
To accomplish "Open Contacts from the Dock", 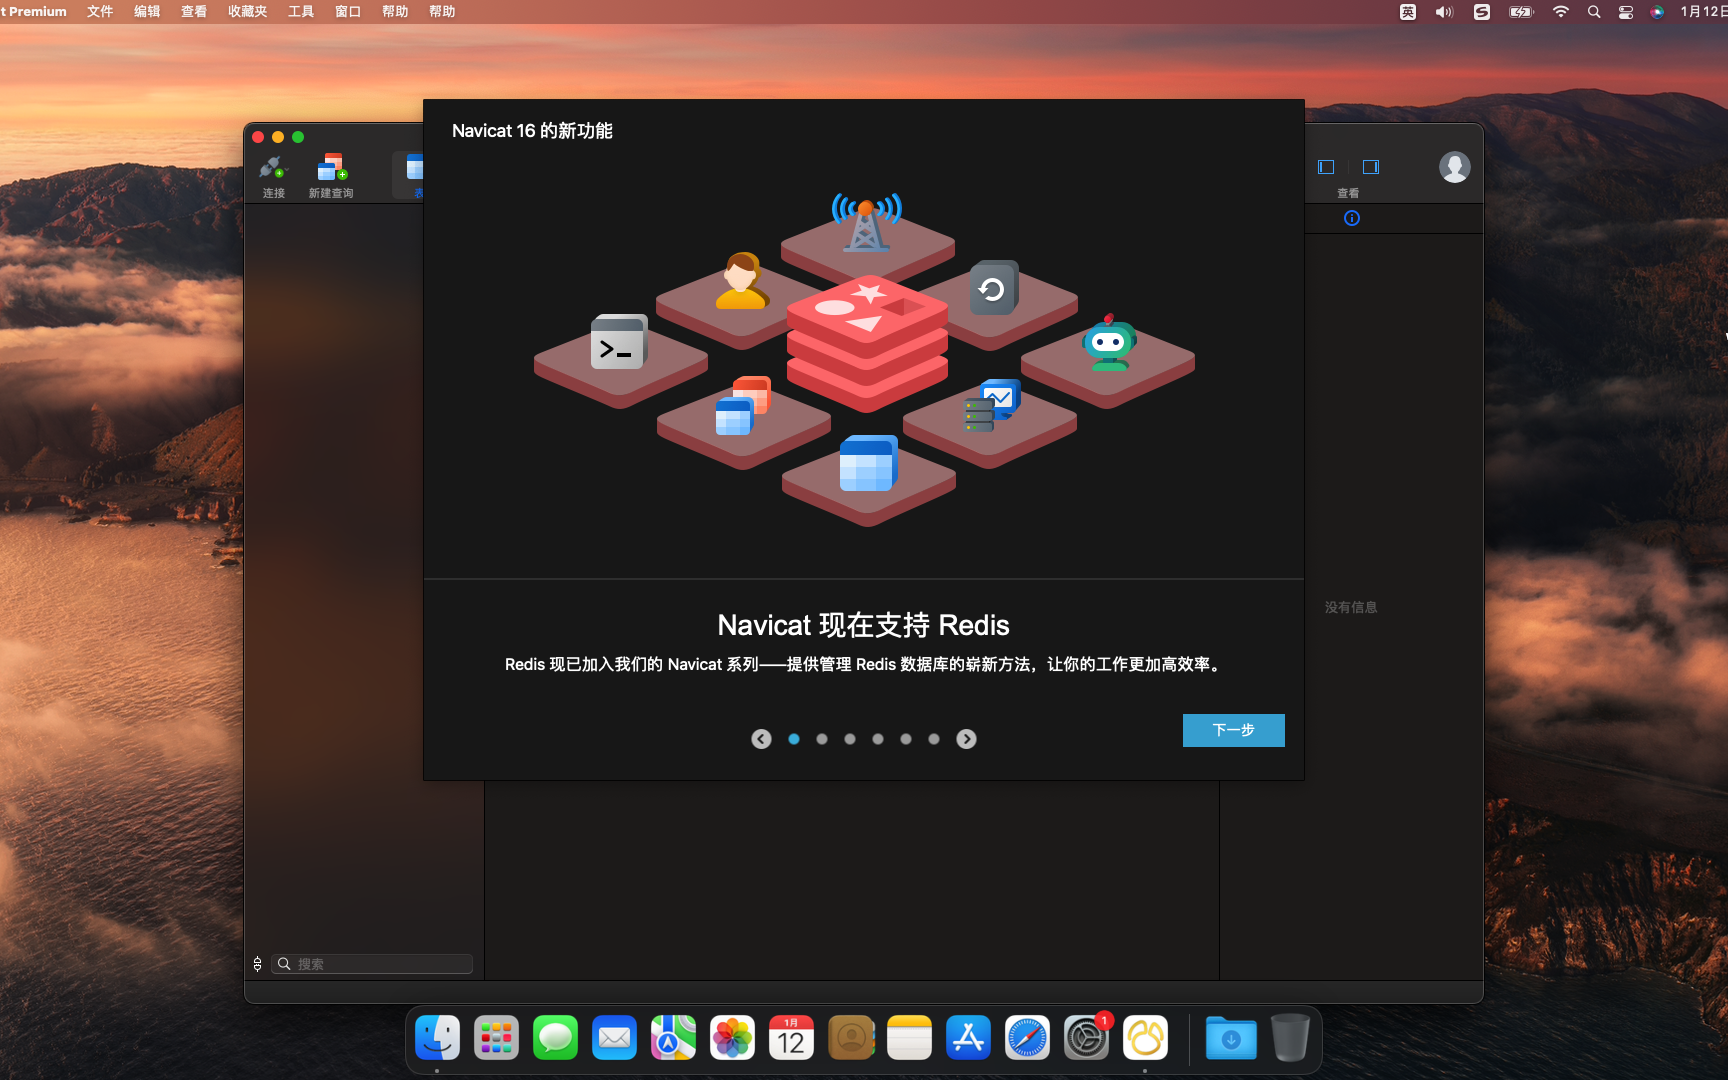I will click(x=851, y=1038).
